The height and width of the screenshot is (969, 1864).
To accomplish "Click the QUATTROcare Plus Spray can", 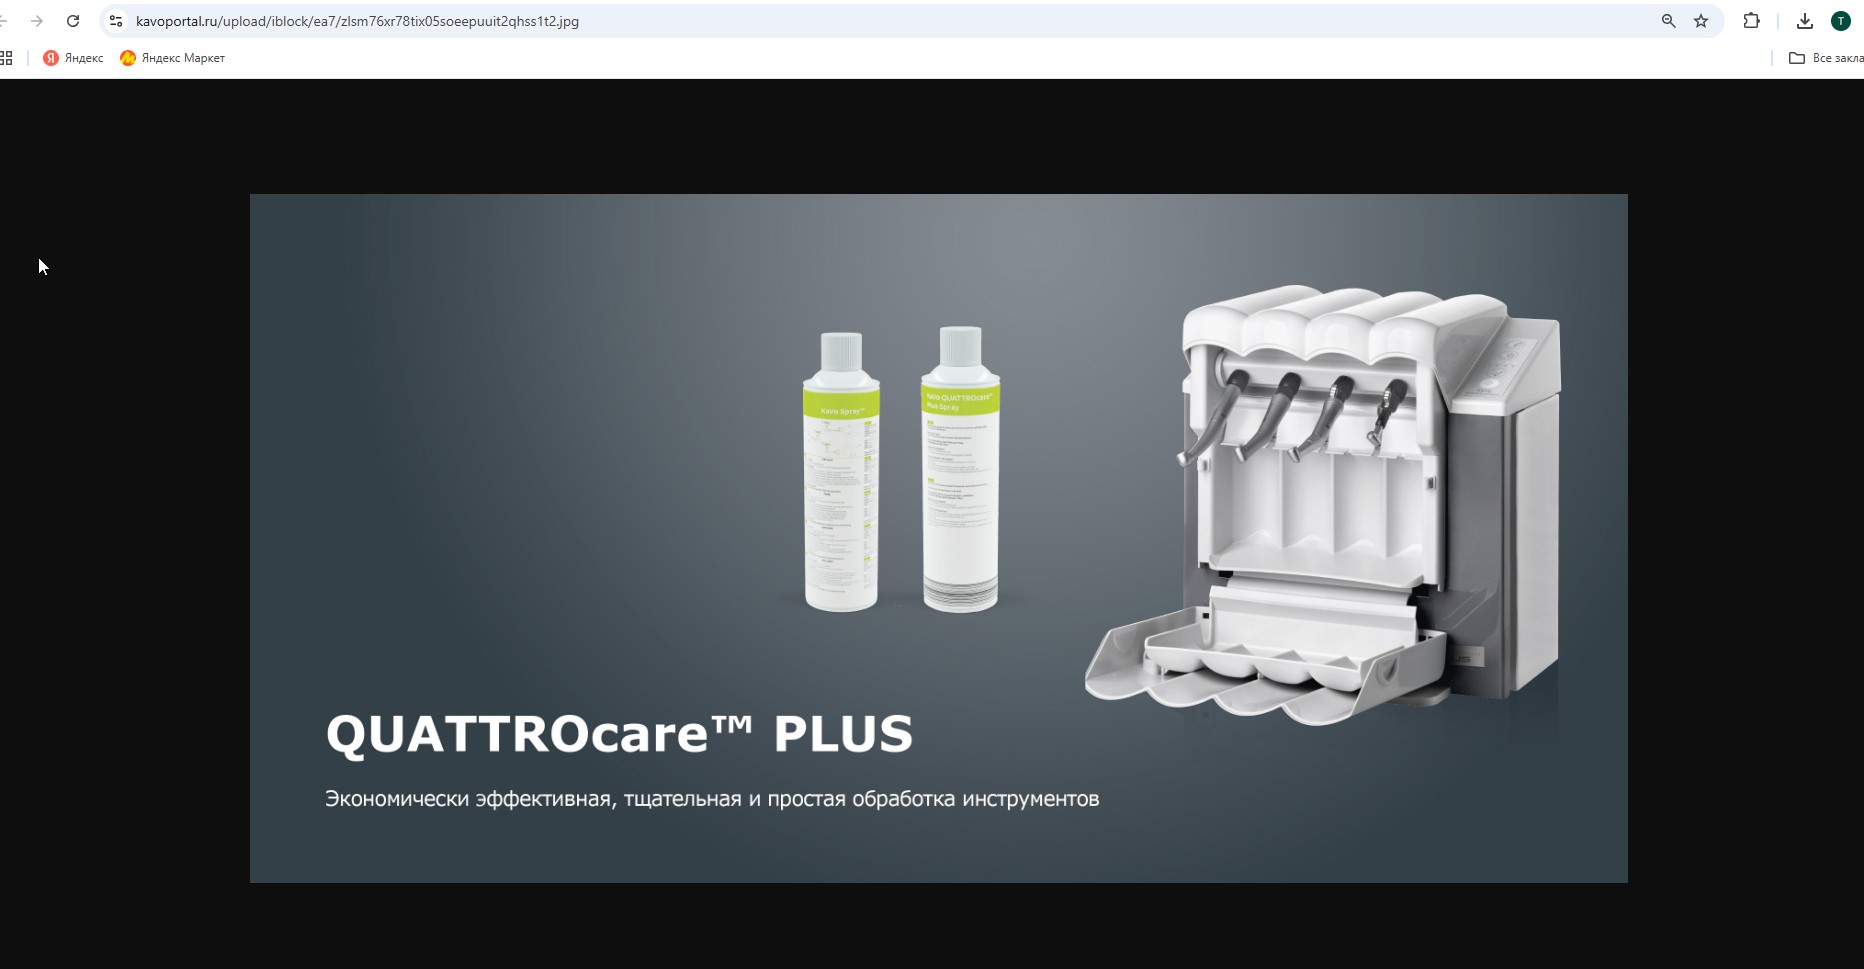I will pyautogui.click(x=960, y=469).
